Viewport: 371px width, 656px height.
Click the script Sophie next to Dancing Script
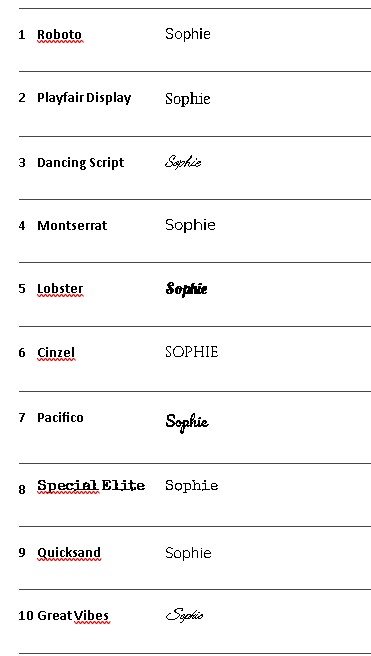[183, 161]
